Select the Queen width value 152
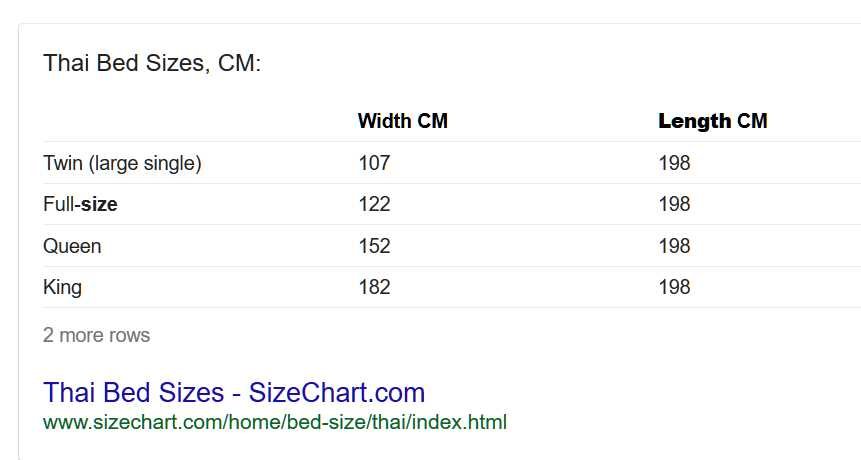This screenshot has width=861, height=460. point(374,246)
